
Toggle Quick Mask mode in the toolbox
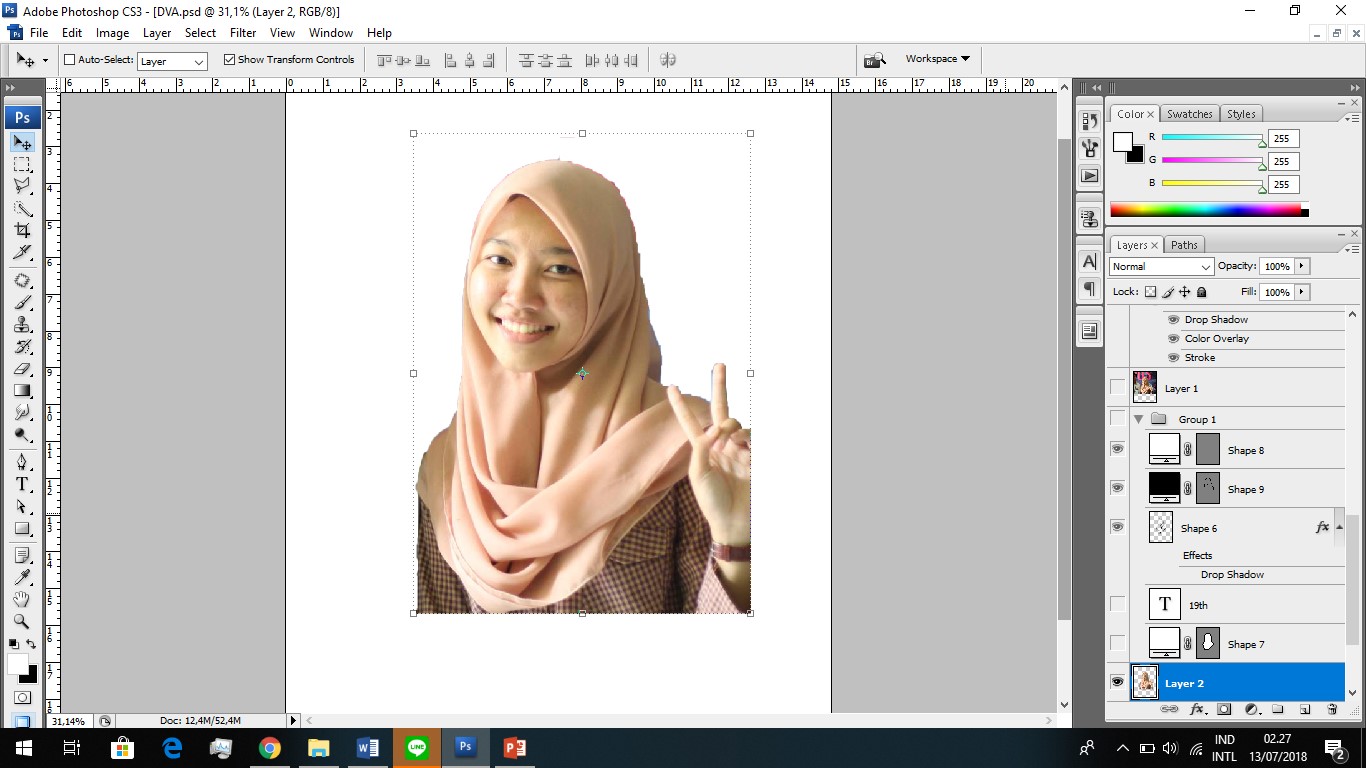point(22,697)
